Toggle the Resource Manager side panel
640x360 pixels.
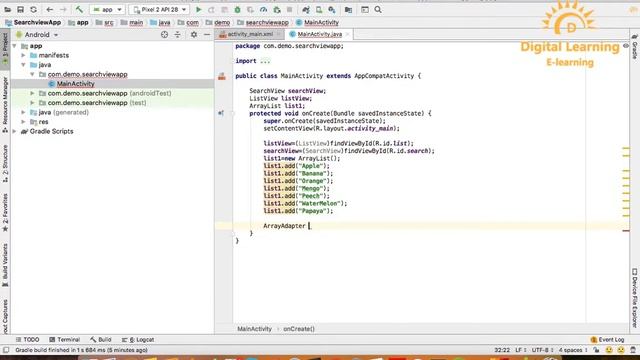click(x=5, y=104)
